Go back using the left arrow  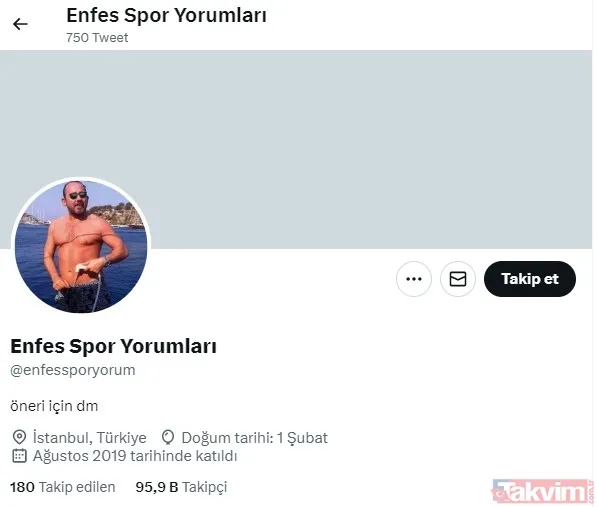[x=20, y=24]
